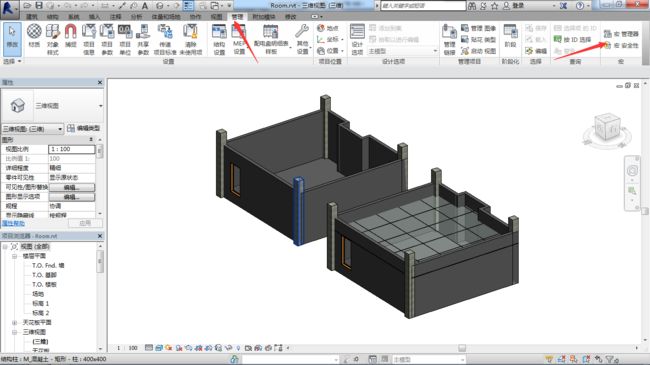
Task: Click the Location (地点) tool
Action: (328, 28)
